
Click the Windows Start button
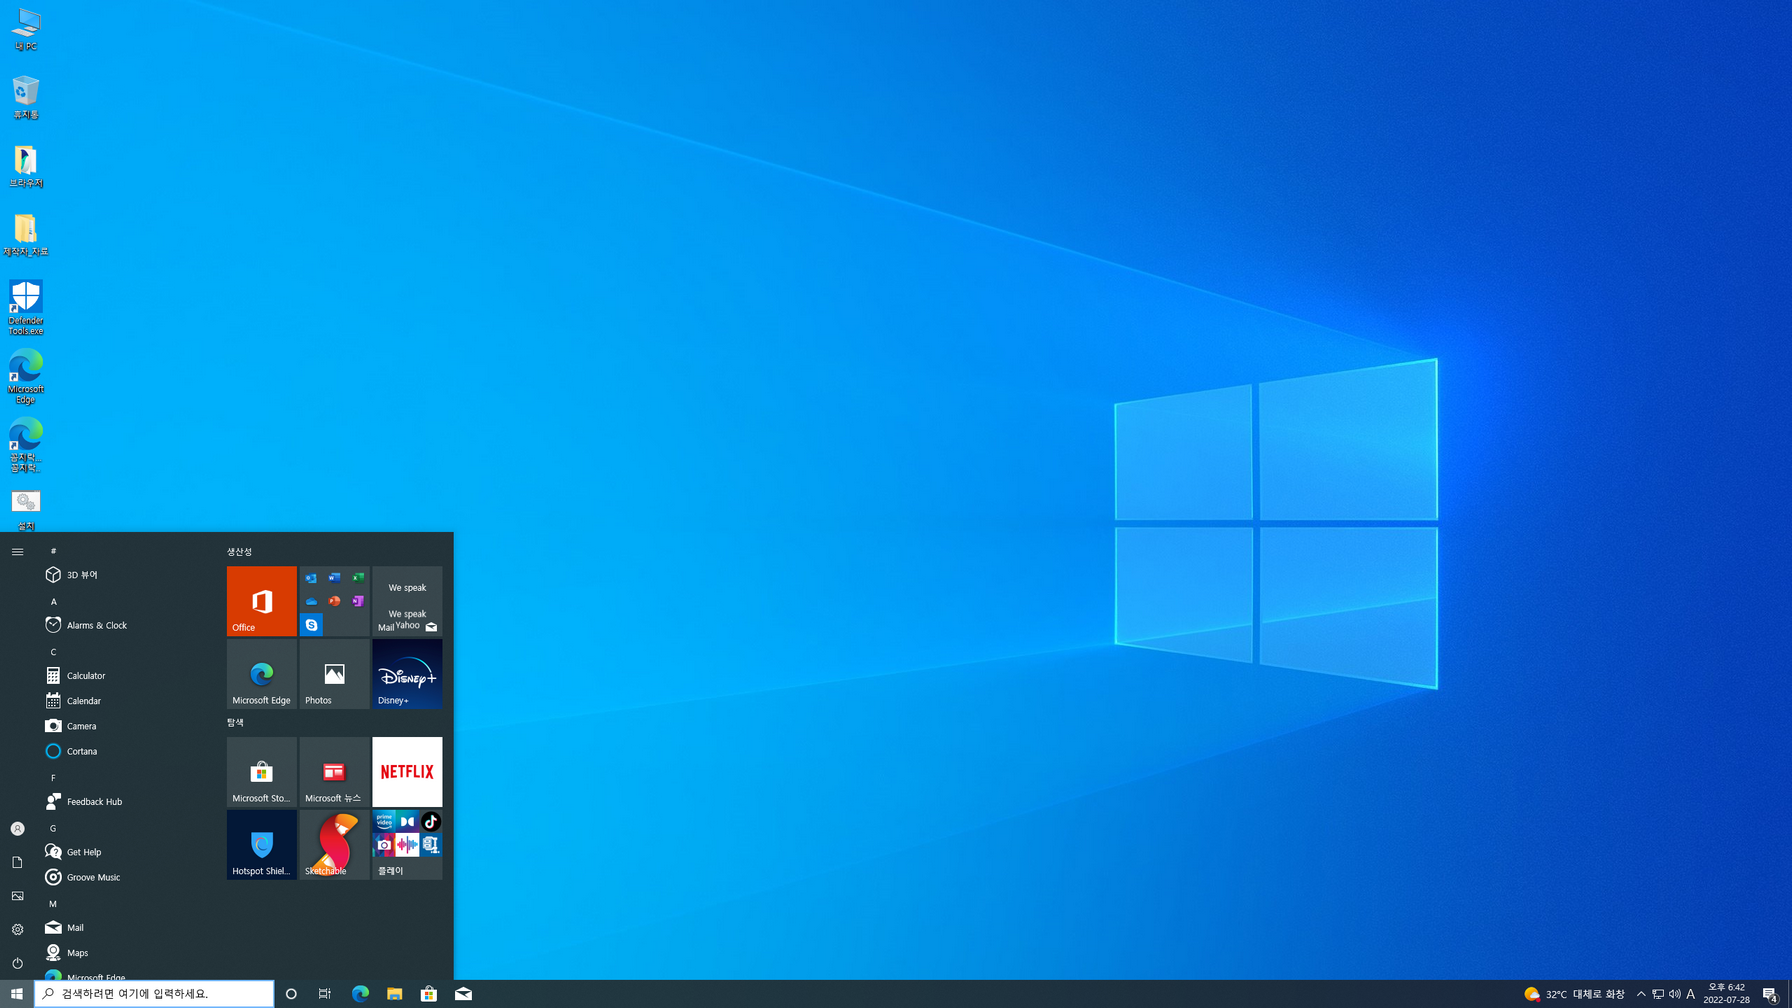pyautogui.click(x=17, y=994)
